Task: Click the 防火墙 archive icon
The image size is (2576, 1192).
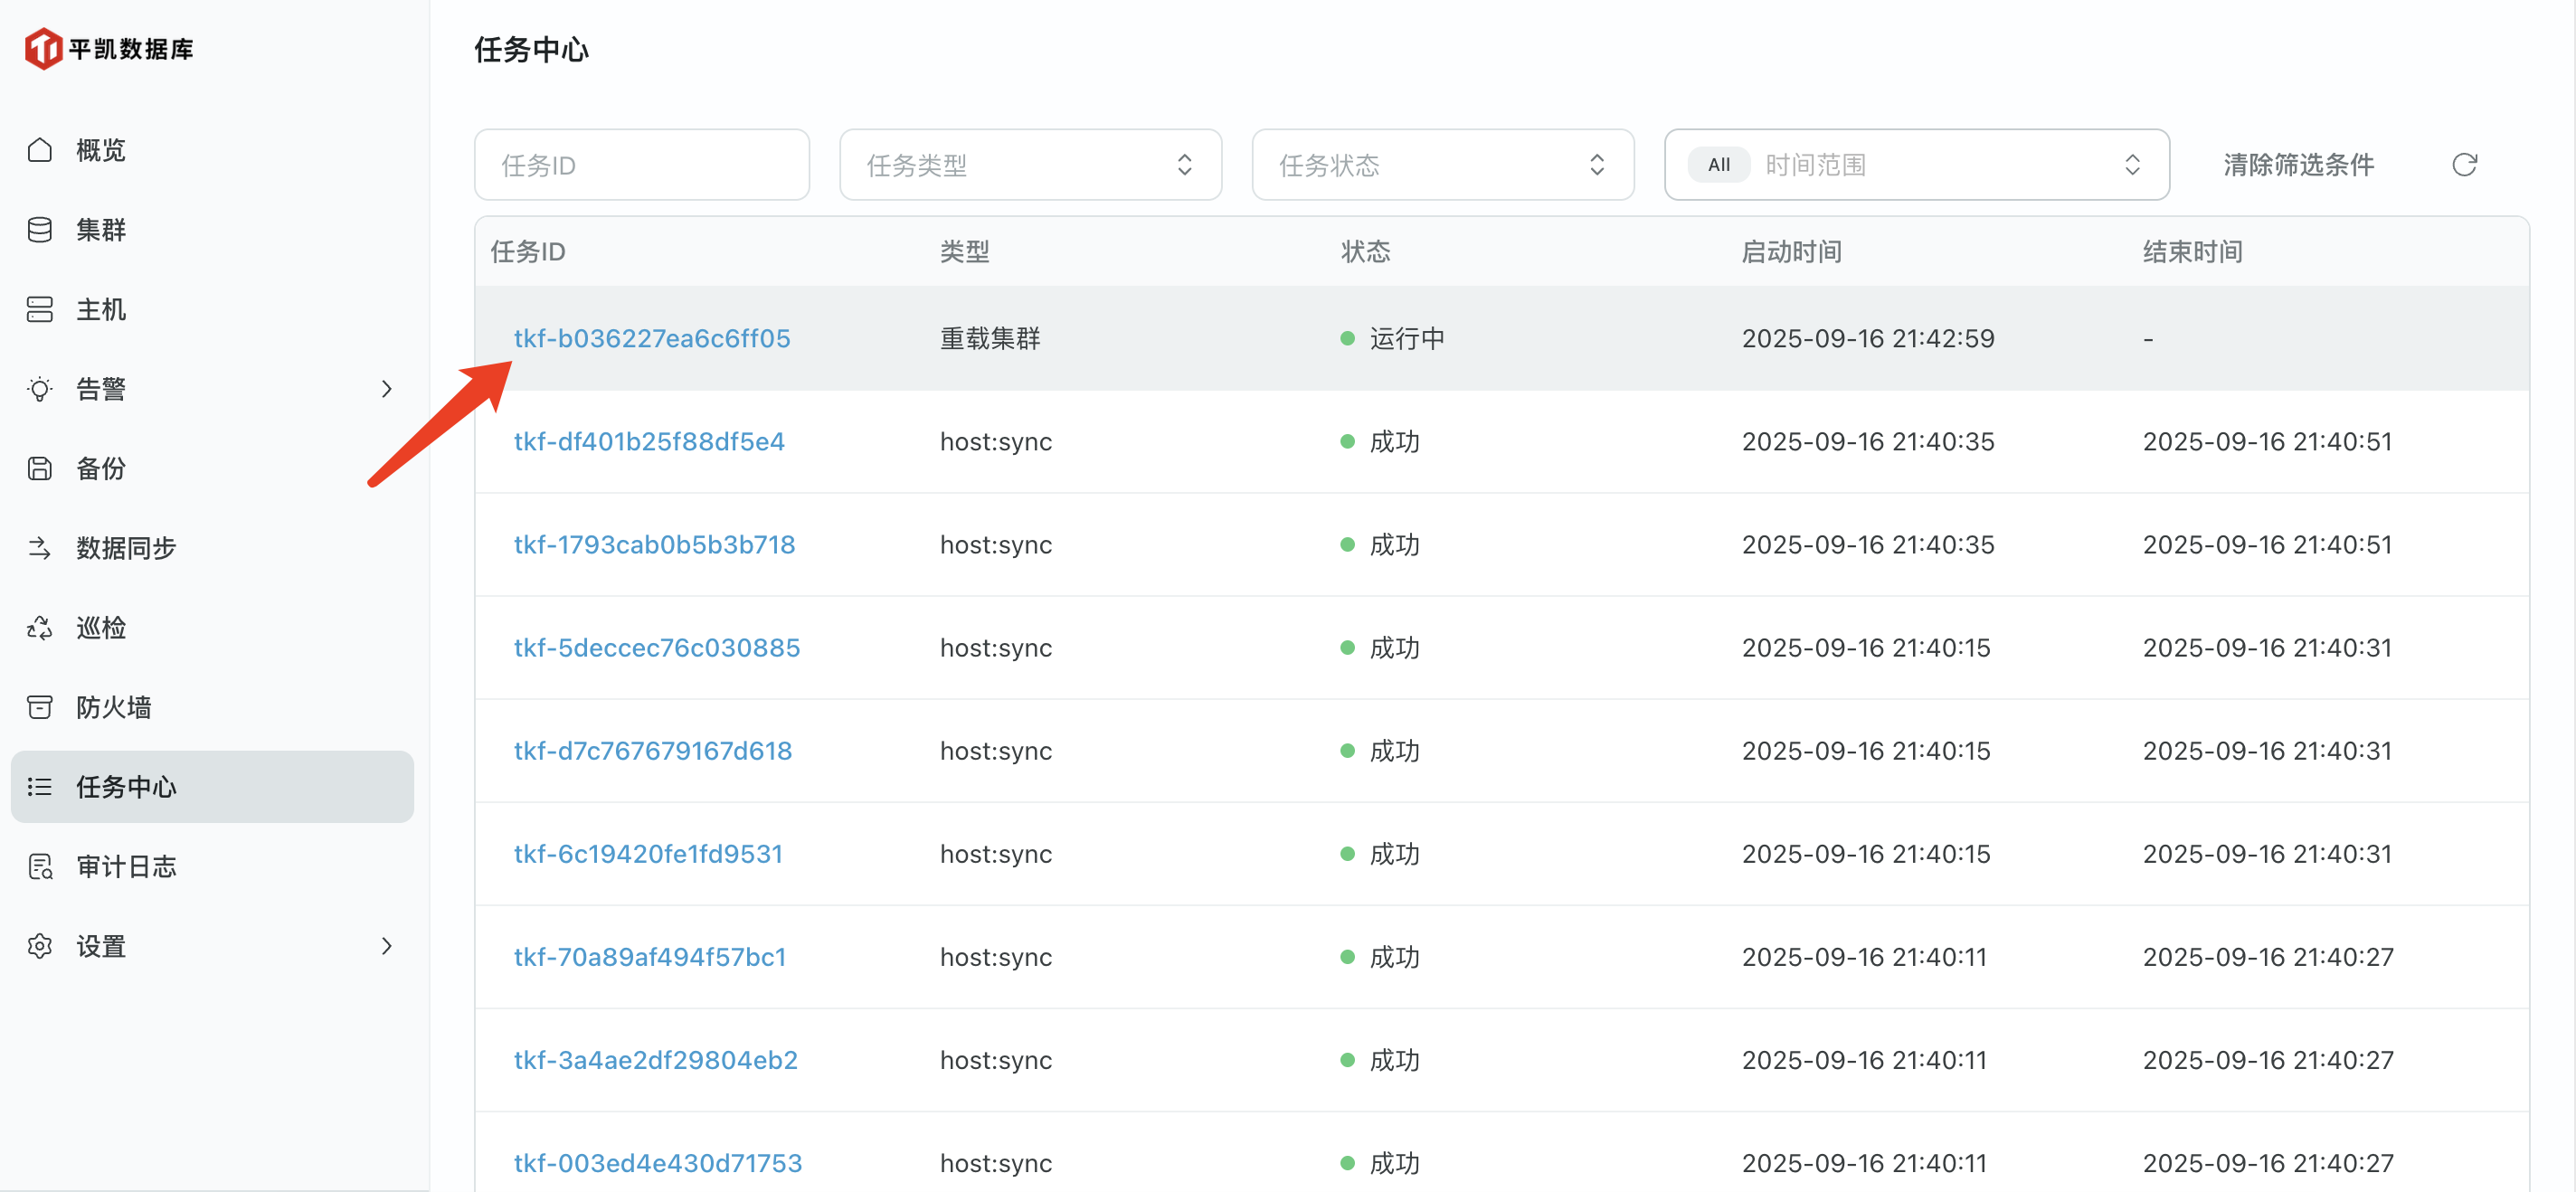Action: click(40, 707)
